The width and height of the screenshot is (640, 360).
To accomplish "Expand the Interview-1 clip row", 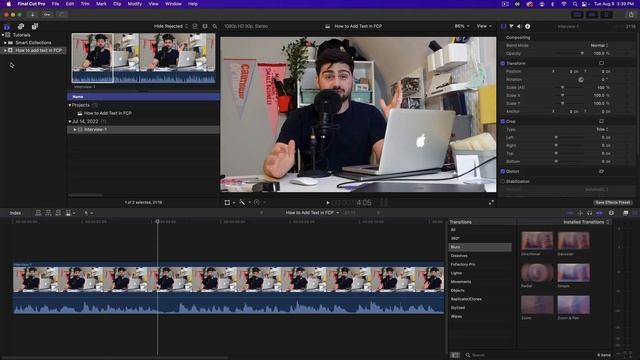I will coord(75,129).
